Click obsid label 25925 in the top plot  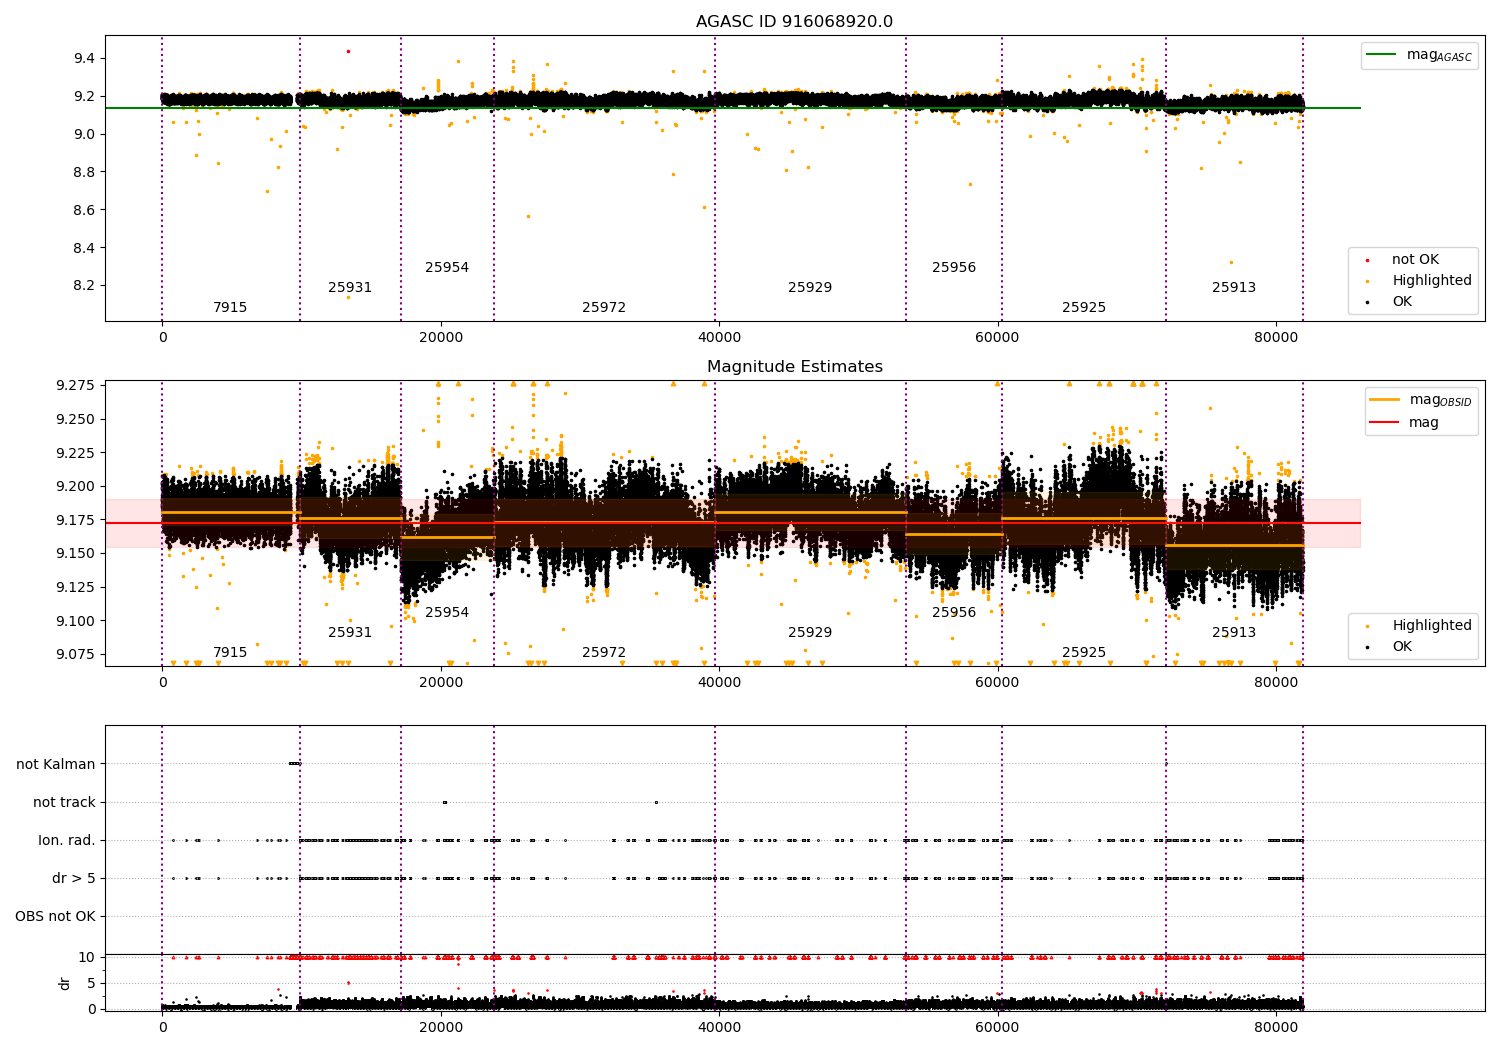click(1084, 308)
